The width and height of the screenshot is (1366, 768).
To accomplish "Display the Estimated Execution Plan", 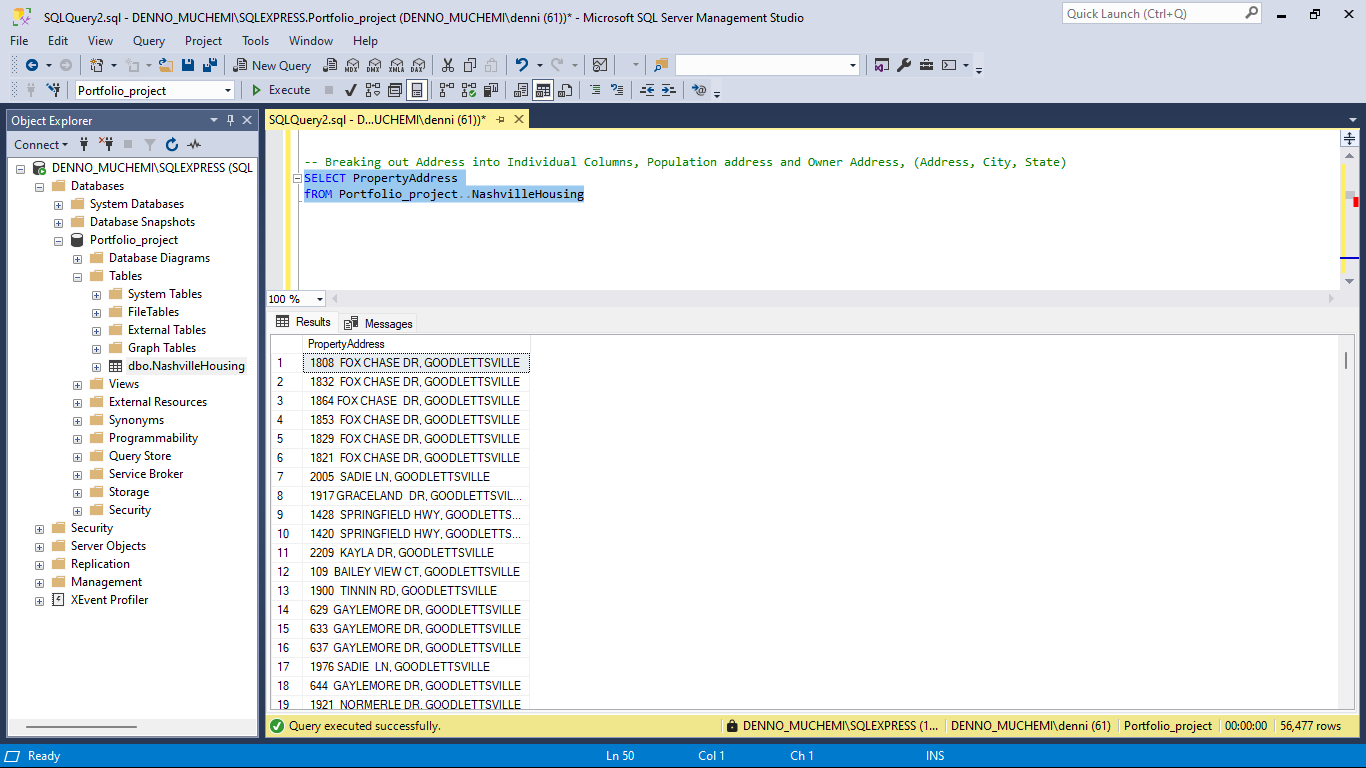I will coord(373,90).
